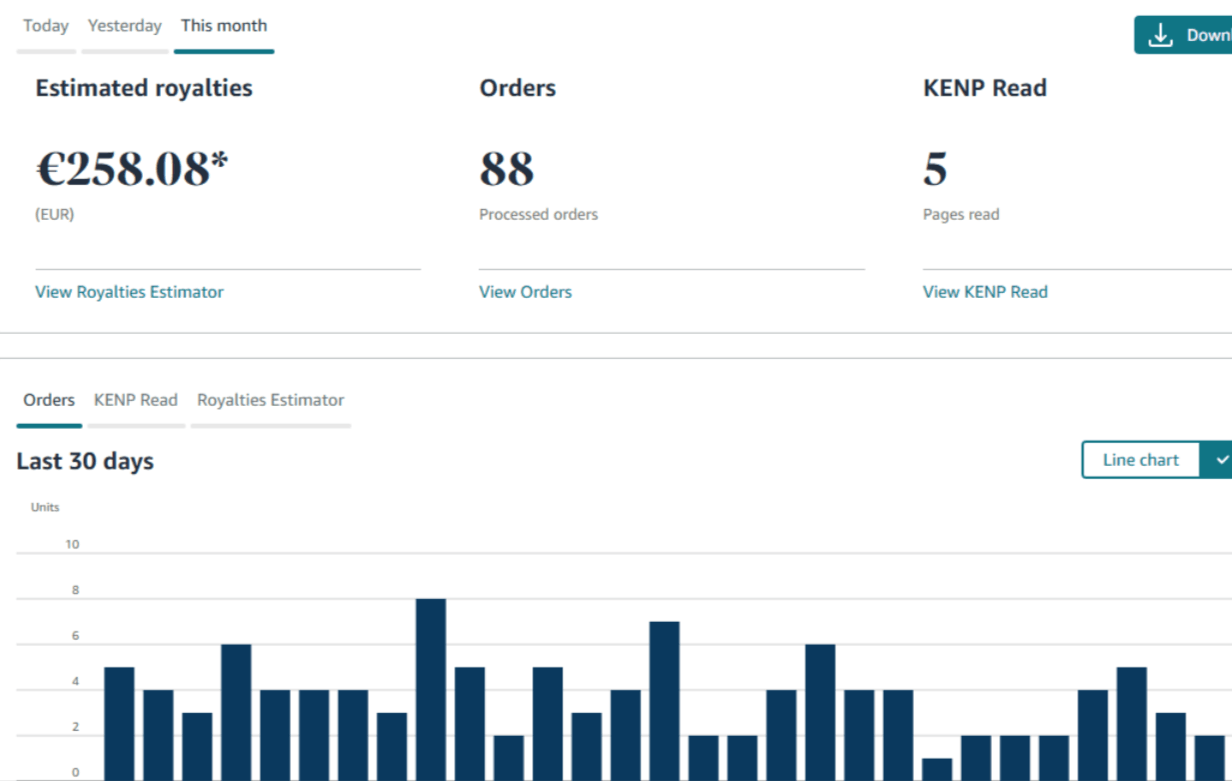This screenshot has width=1232, height=781.
Task: Click the checkmark icon next to Line chart
Action: (1221, 460)
